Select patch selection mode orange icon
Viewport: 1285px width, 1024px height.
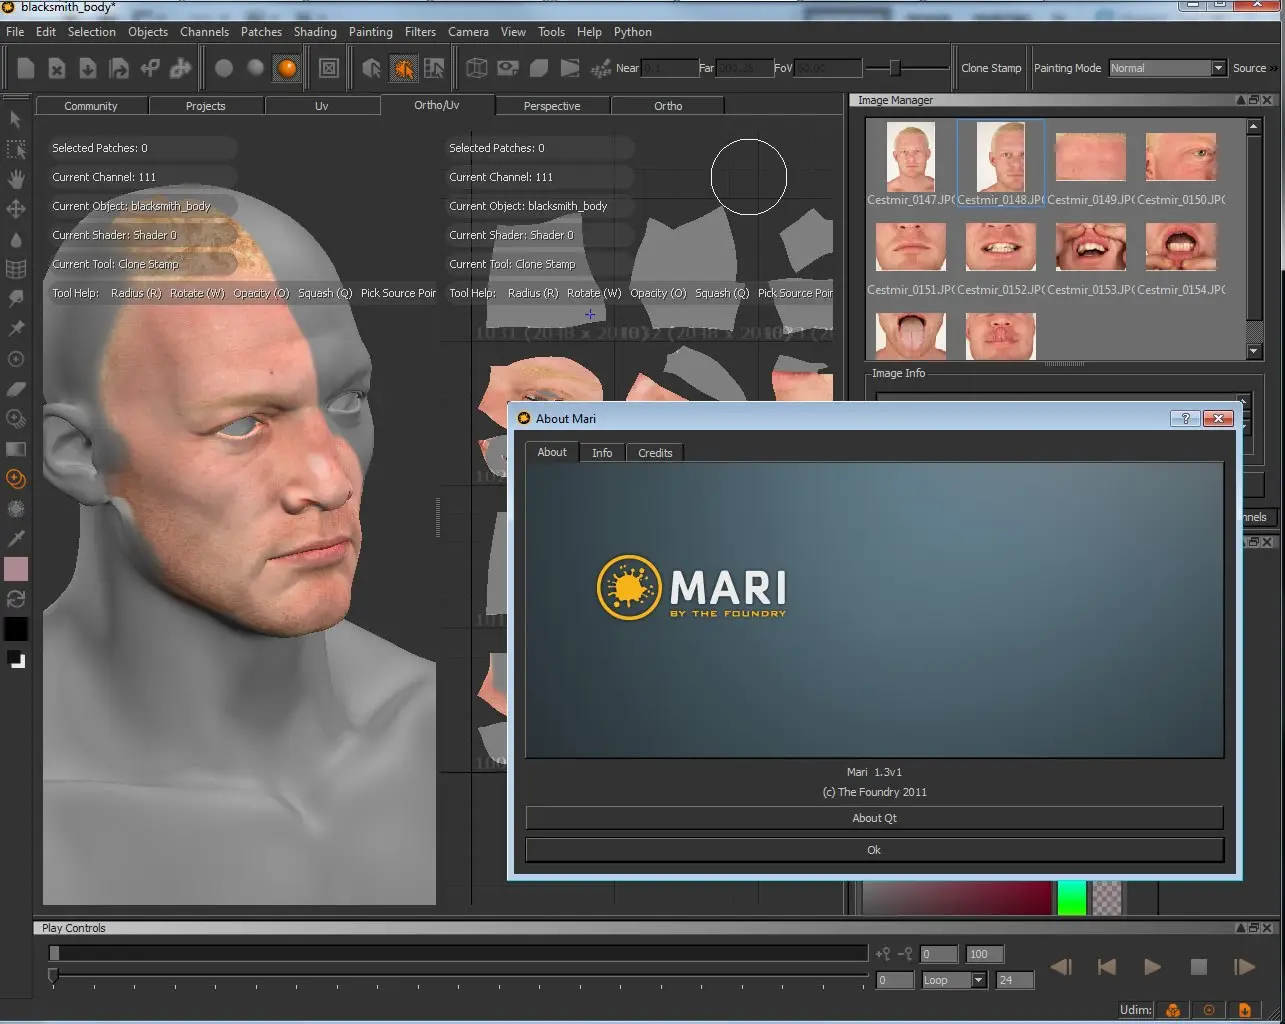point(403,68)
